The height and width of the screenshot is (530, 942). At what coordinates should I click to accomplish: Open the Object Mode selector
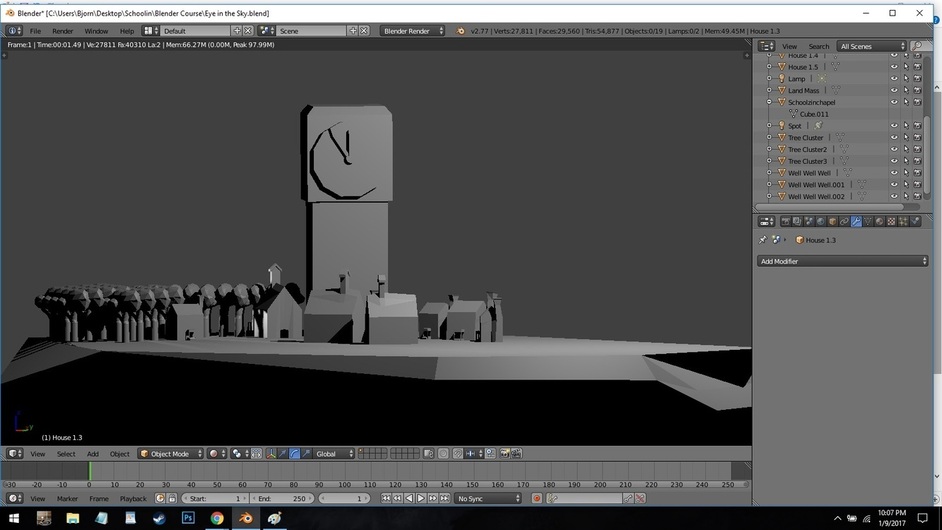pos(171,454)
